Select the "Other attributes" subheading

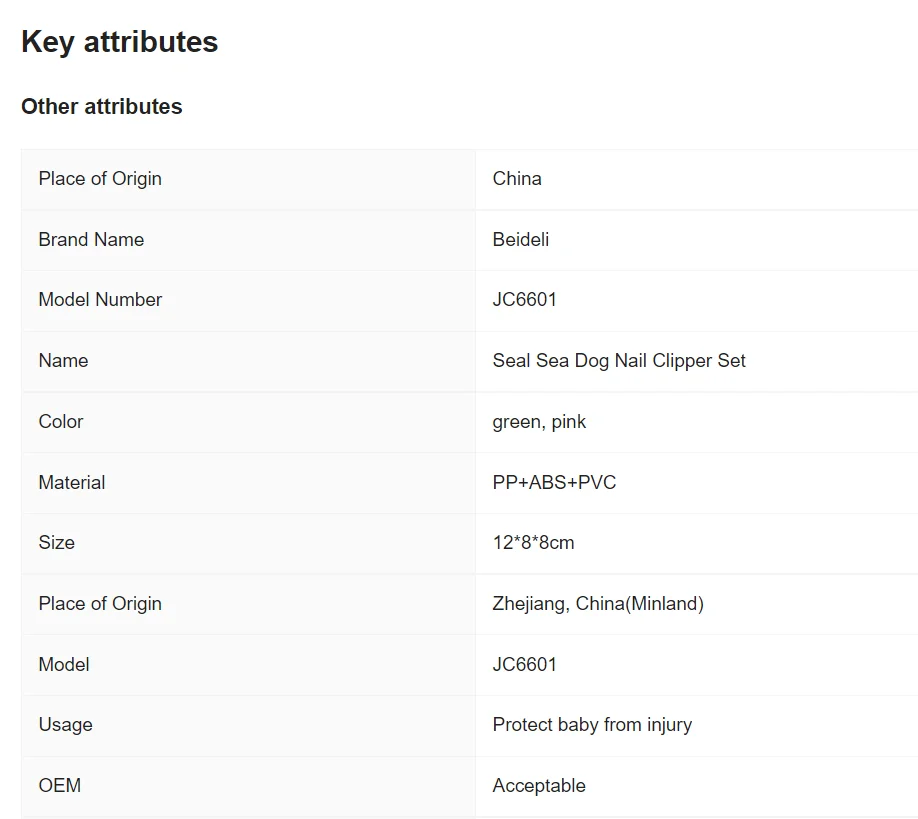[x=101, y=107]
